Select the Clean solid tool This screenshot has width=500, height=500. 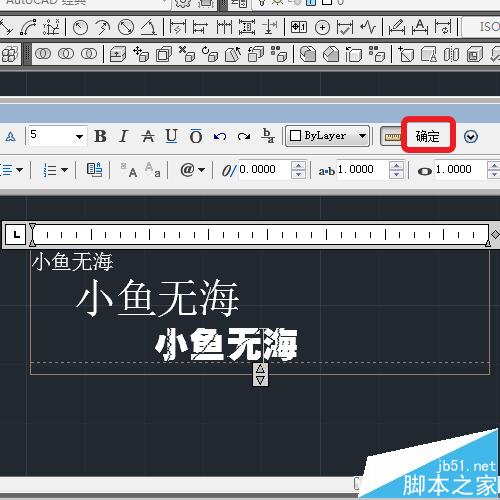[x=429, y=54]
